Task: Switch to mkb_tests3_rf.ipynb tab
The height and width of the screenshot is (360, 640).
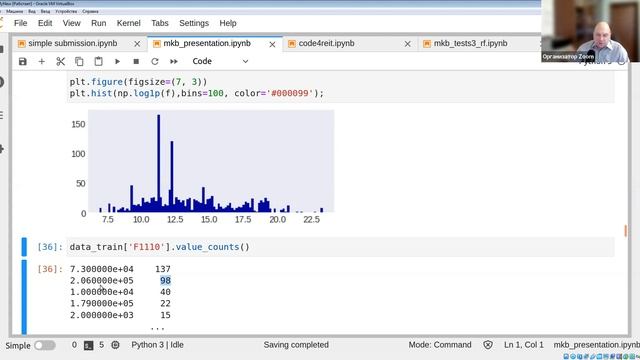Action: coord(470,43)
